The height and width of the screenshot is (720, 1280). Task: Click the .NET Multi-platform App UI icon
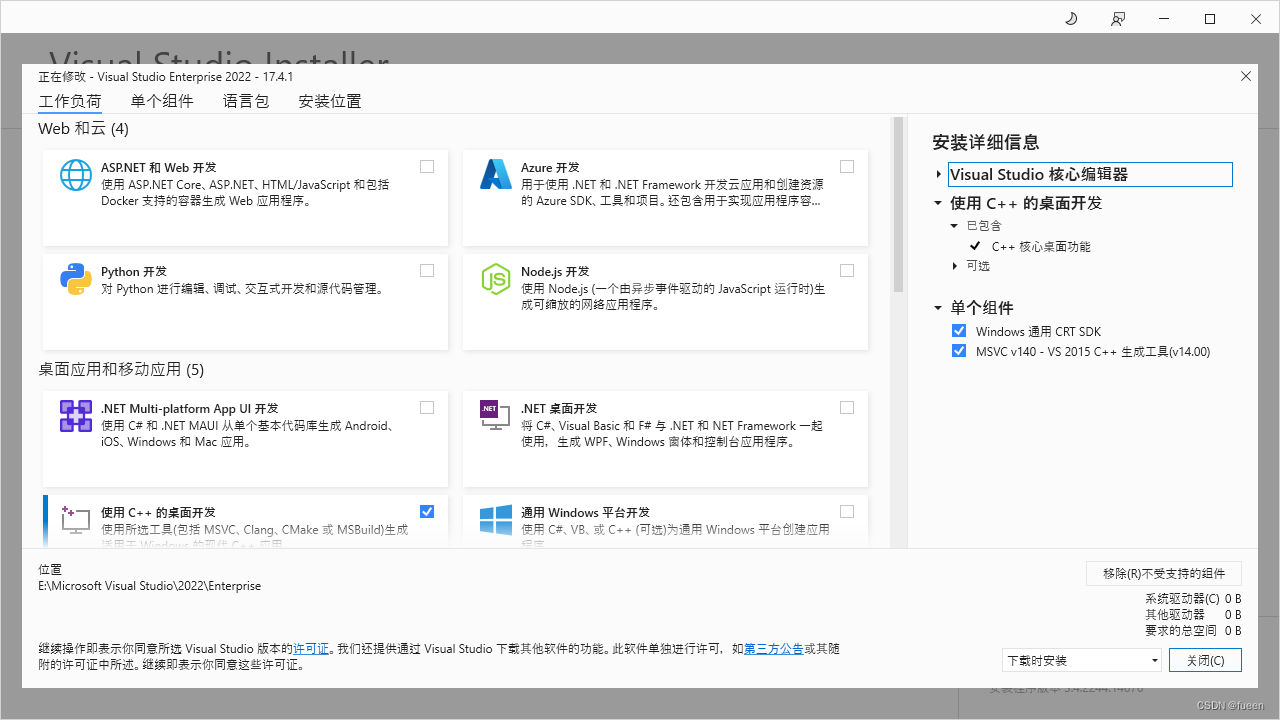click(76, 416)
